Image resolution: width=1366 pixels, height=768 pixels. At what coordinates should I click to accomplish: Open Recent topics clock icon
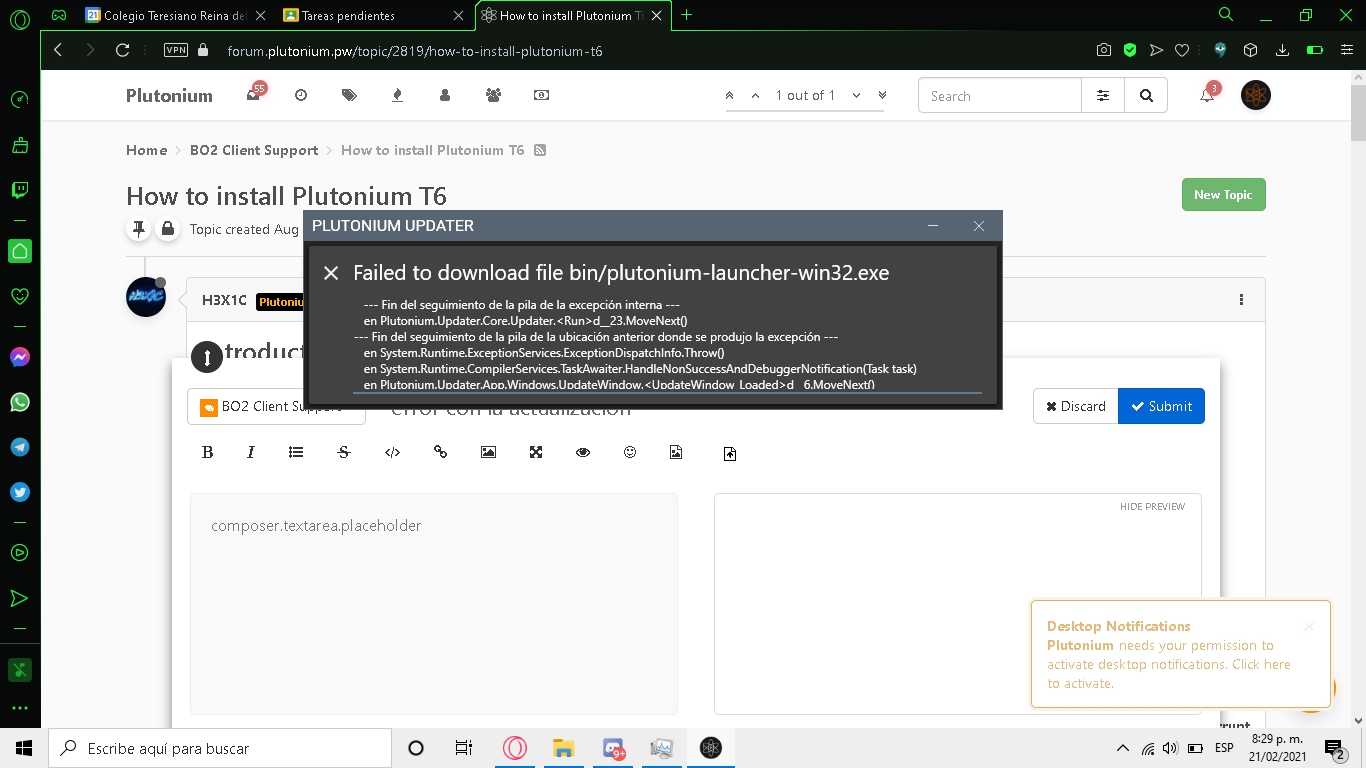click(x=301, y=95)
